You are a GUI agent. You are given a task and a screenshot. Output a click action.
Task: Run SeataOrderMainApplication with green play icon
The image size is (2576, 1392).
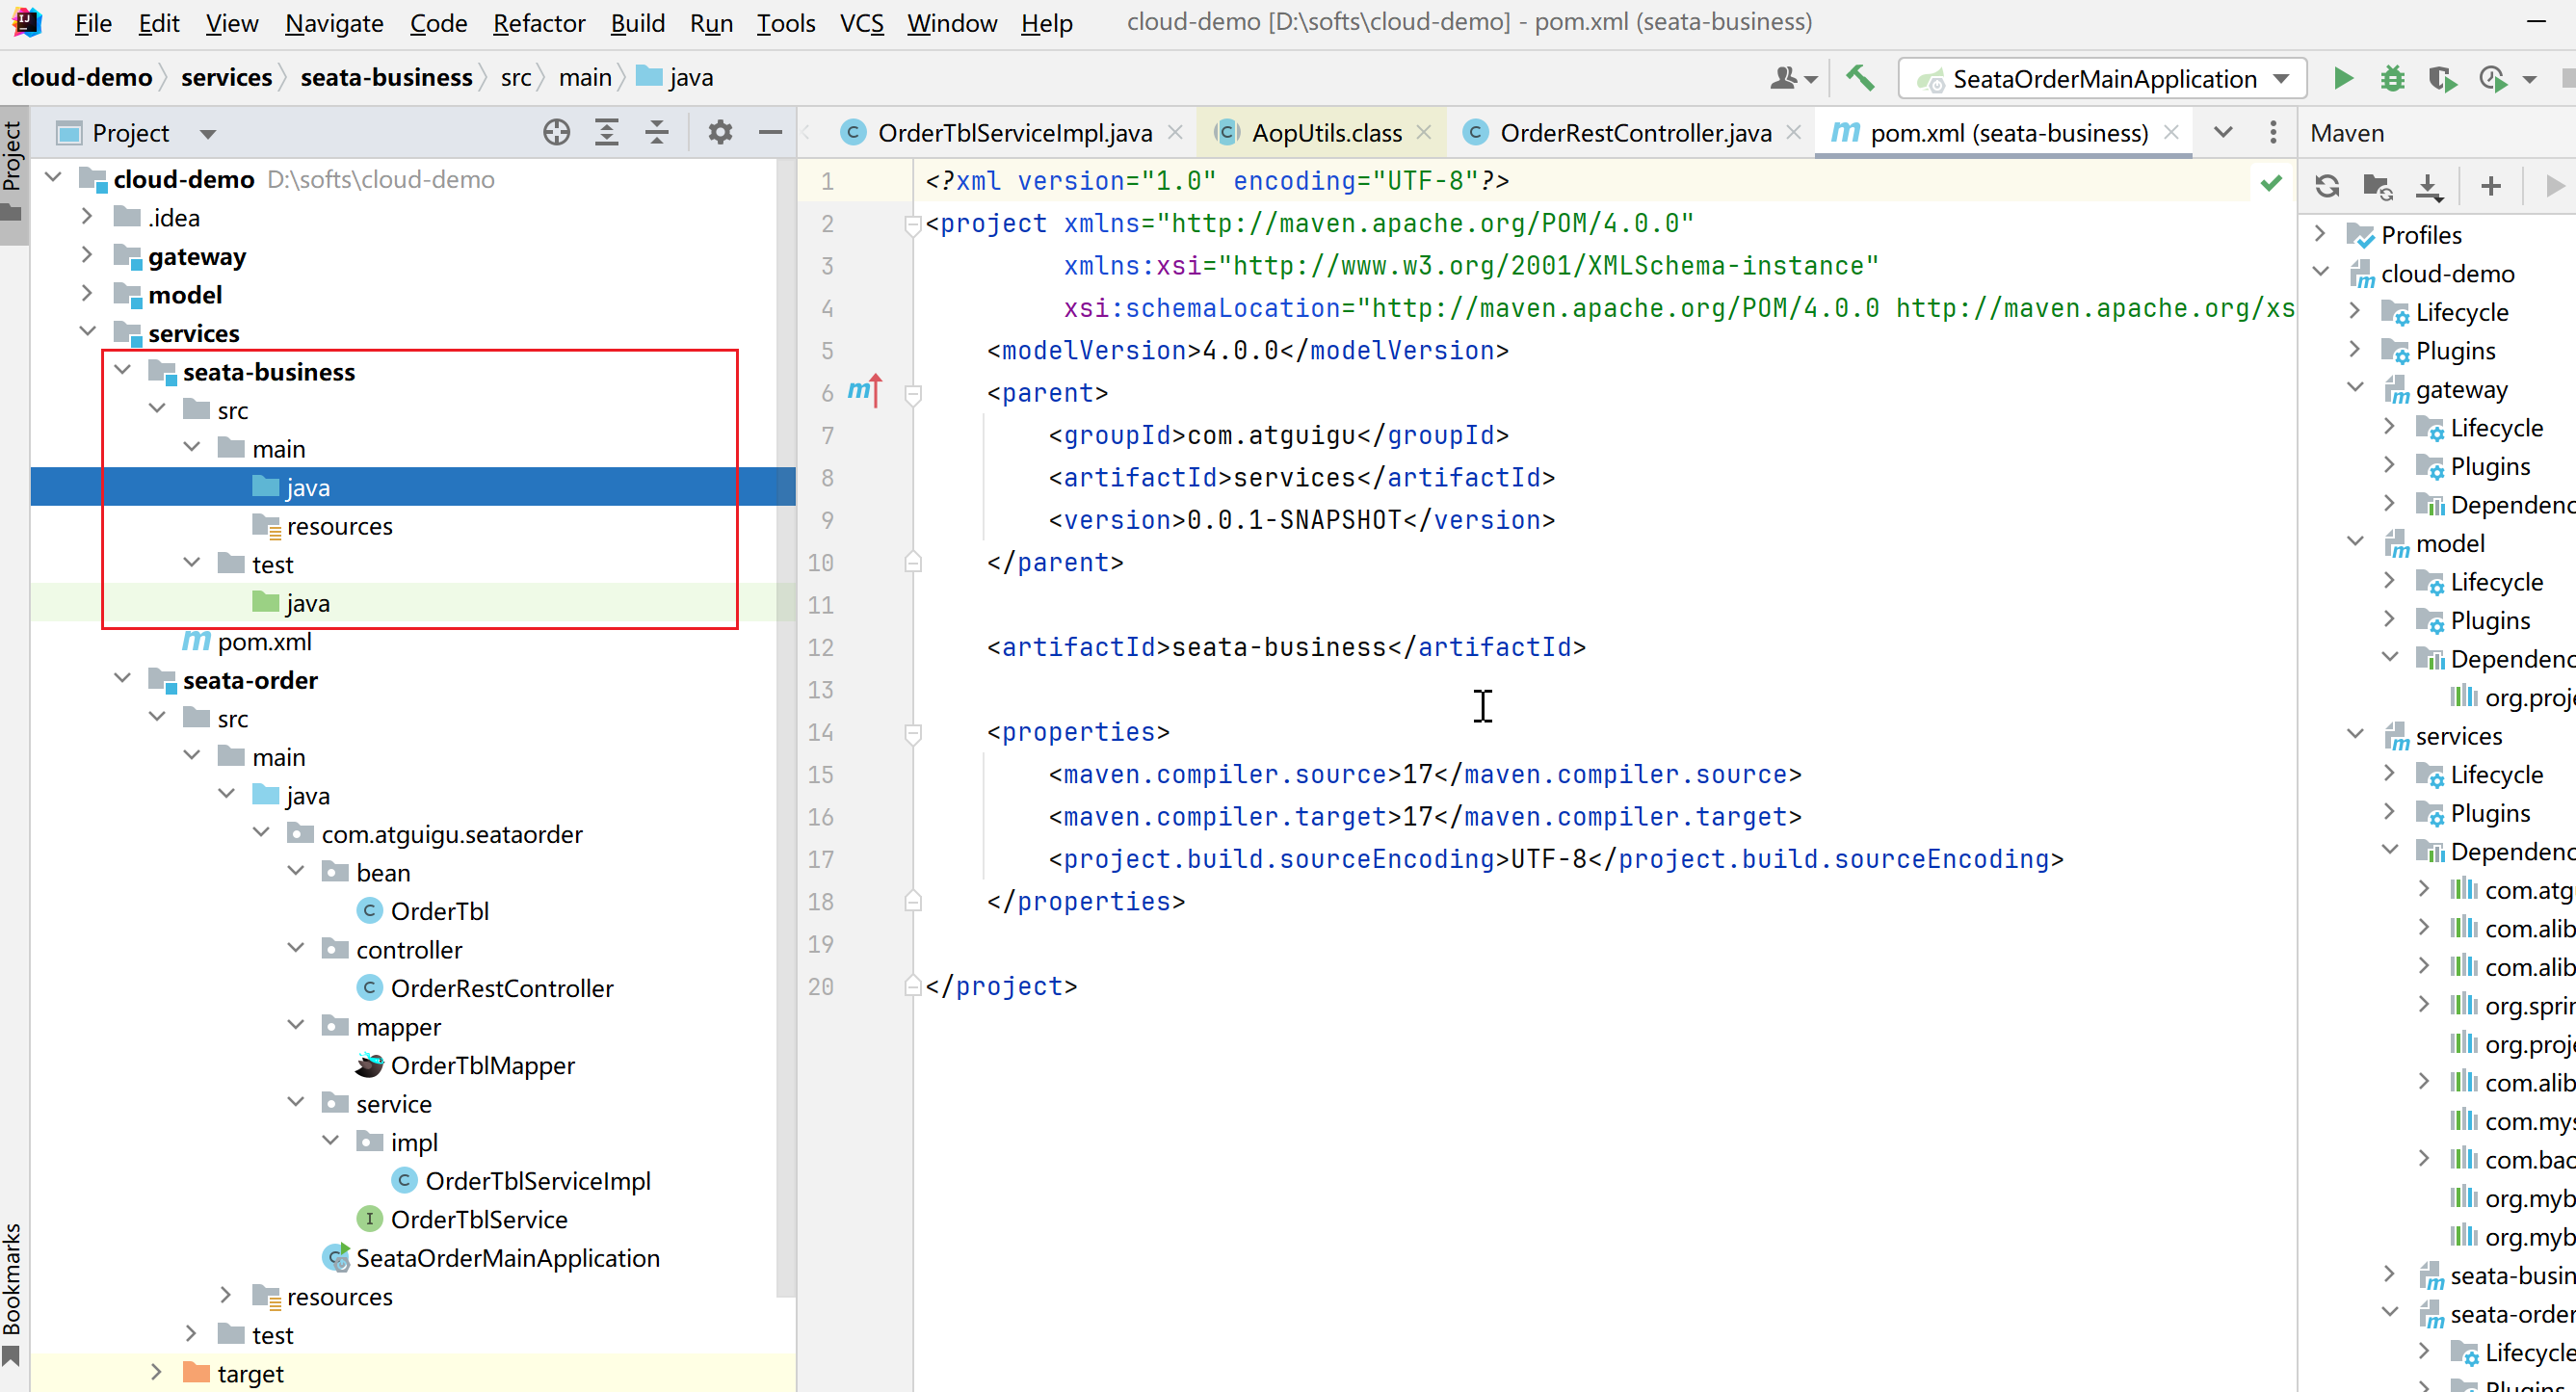pyautogui.click(x=2342, y=78)
